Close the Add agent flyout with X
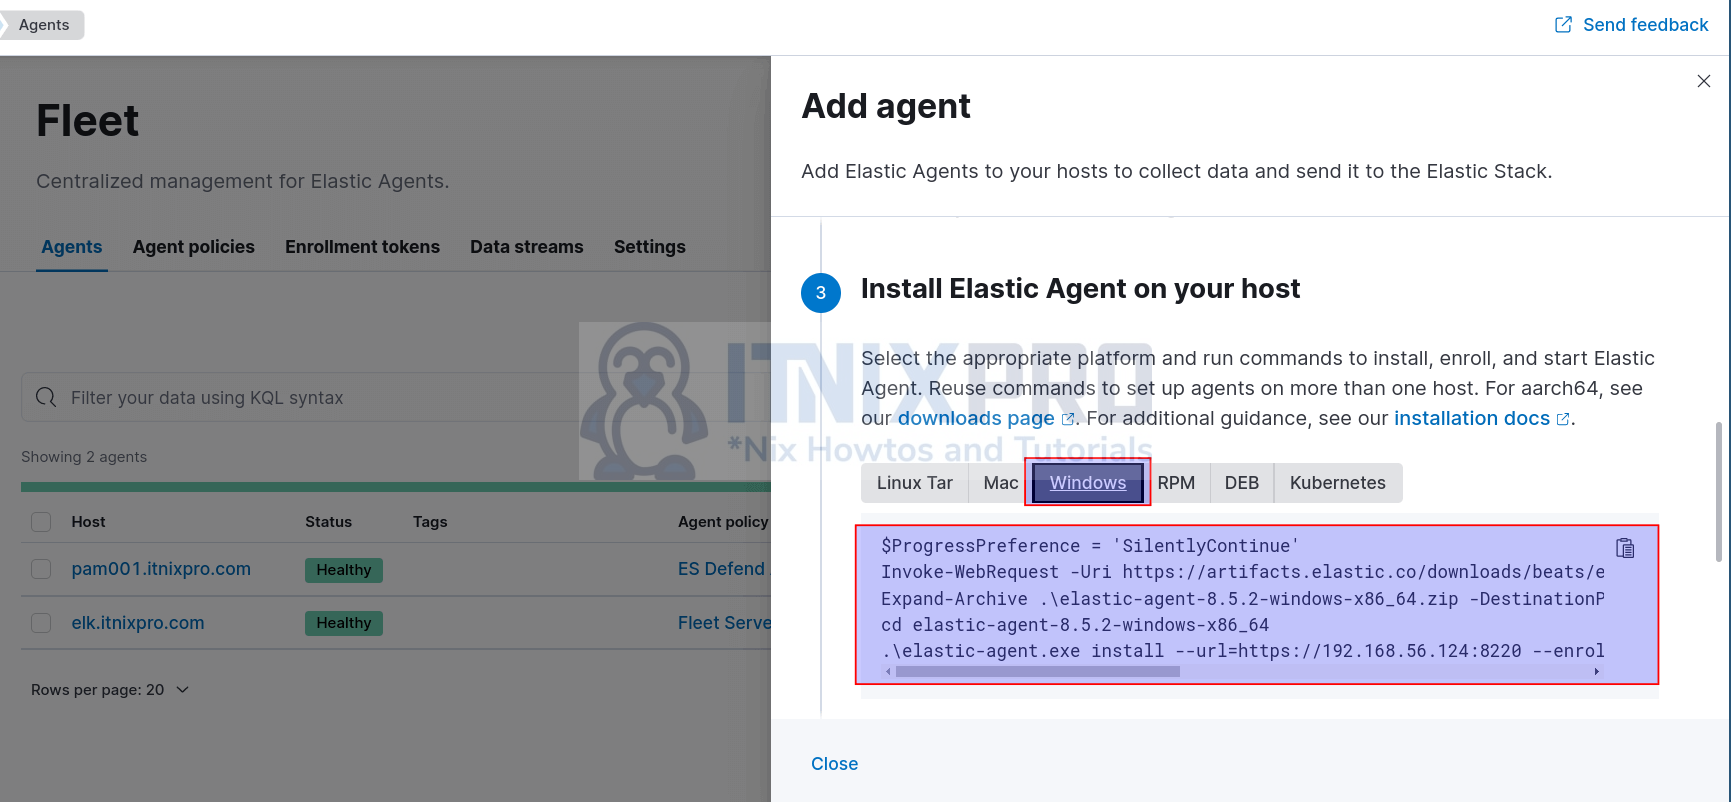The width and height of the screenshot is (1731, 802). [1704, 81]
